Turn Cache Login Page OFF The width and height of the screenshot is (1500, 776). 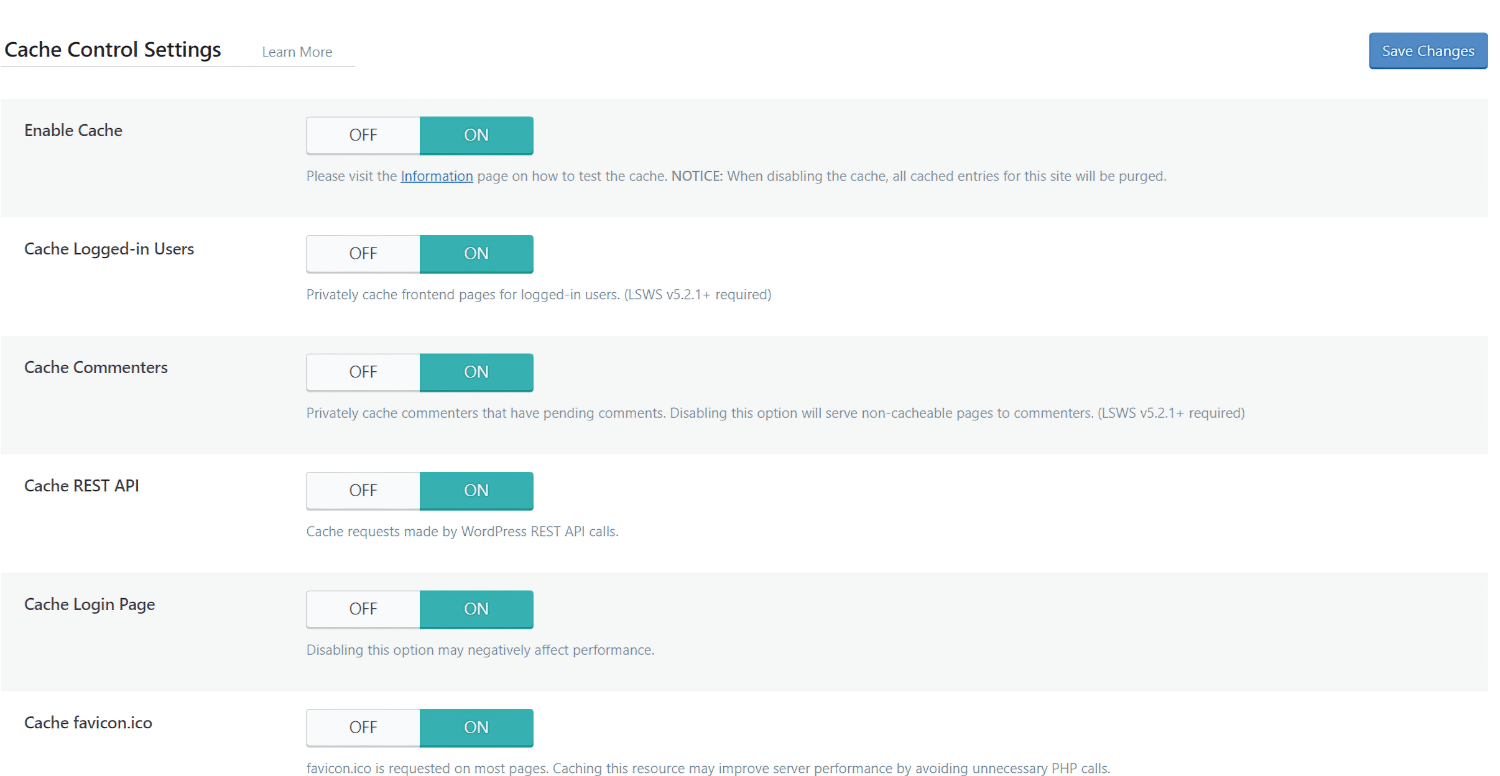(x=363, y=609)
